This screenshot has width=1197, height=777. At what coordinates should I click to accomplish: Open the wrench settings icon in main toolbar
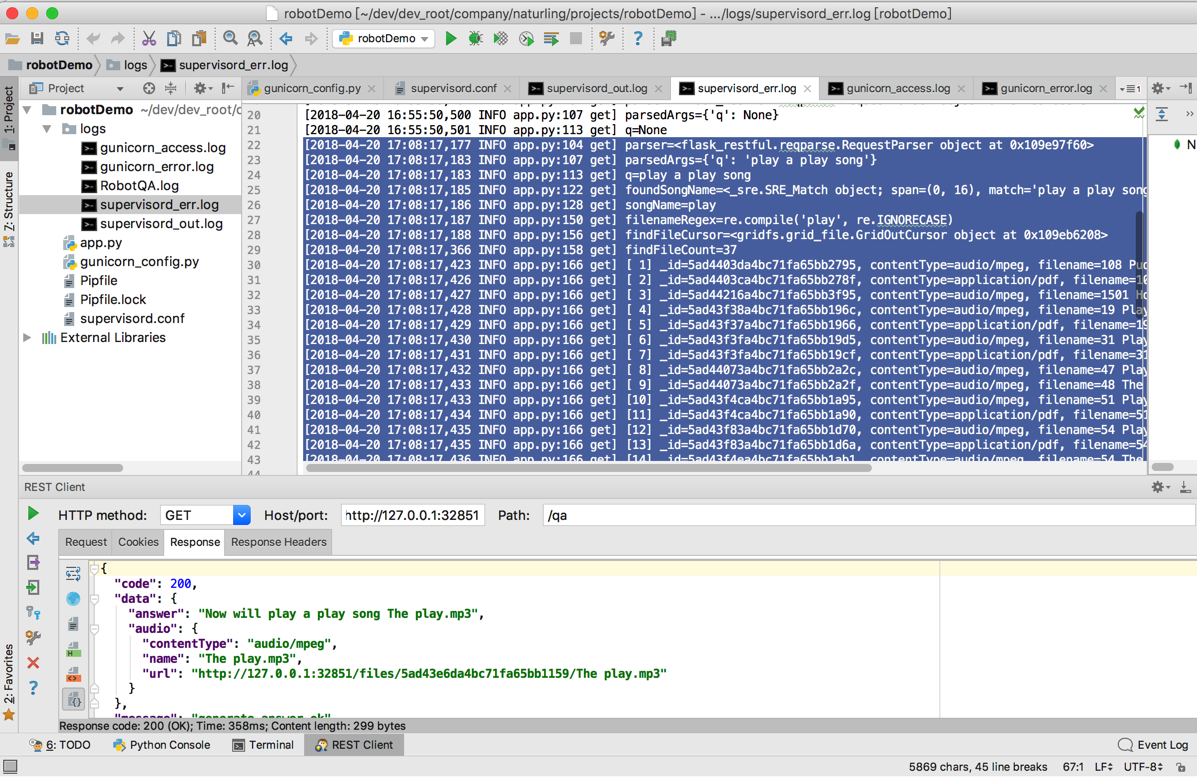tap(606, 39)
